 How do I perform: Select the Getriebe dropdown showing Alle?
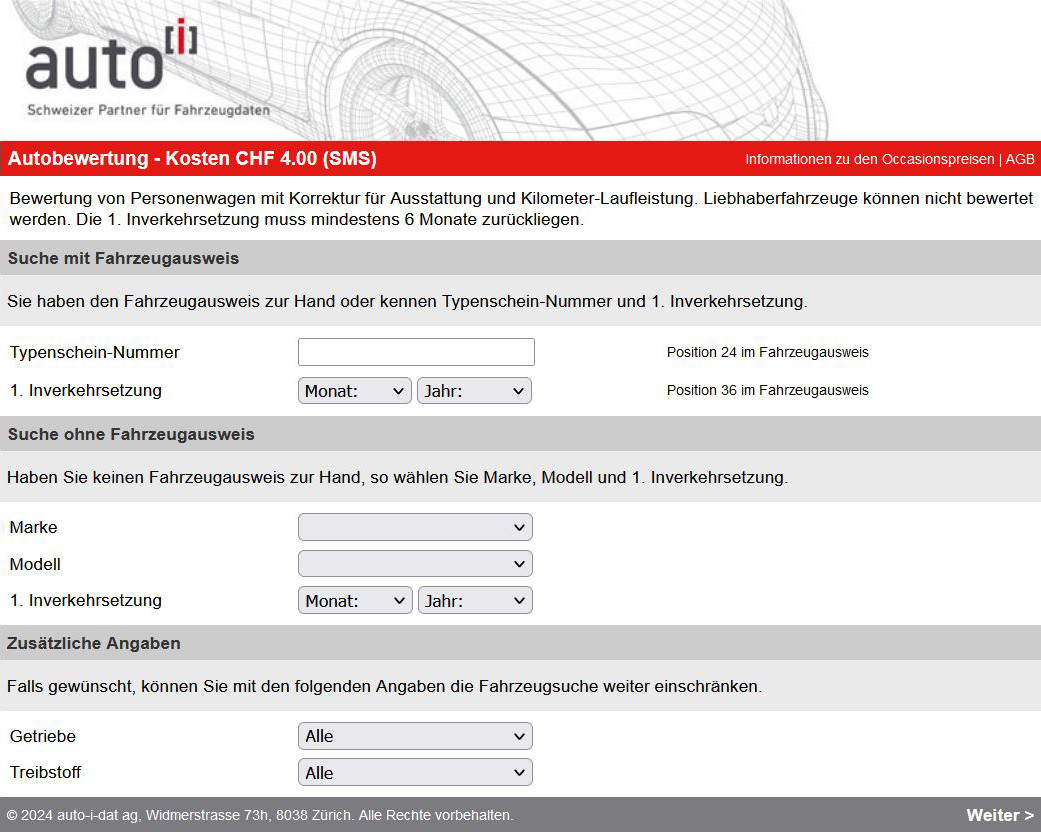tap(415, 736)
